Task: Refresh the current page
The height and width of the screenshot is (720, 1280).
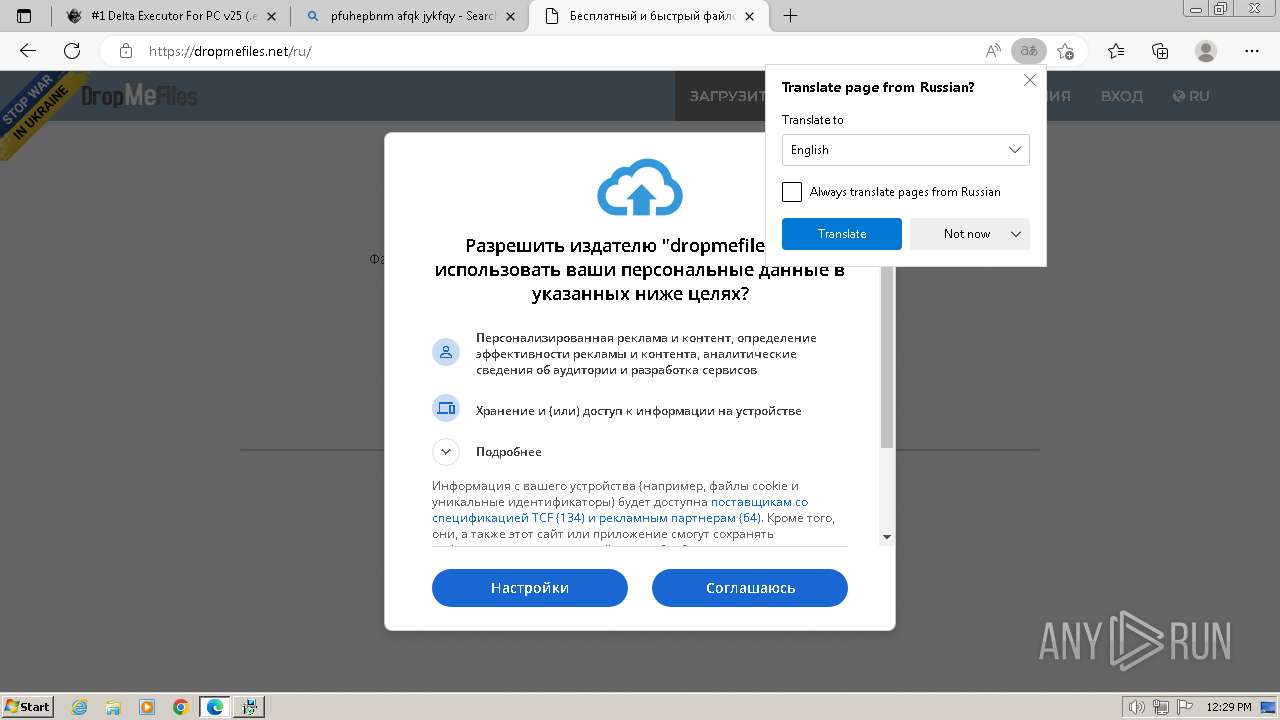Action: tap(72, 51)
